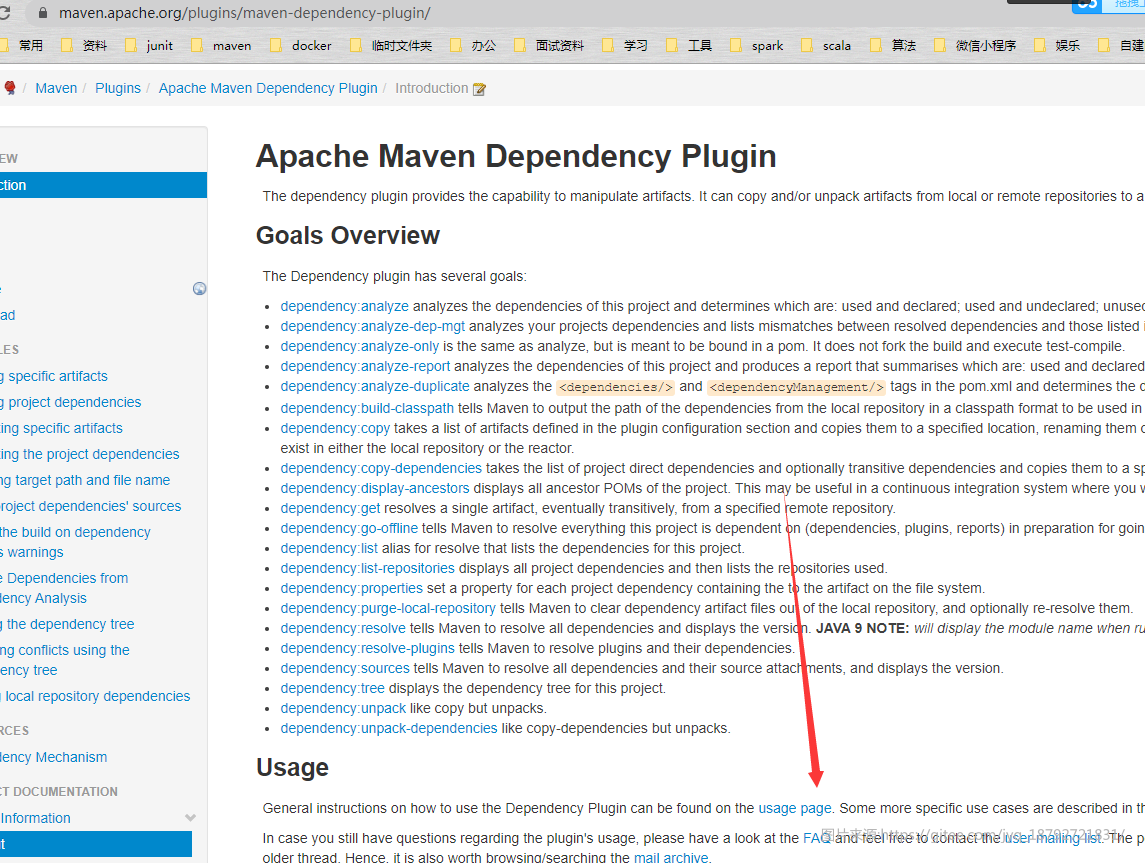Expand the Information sidebar section chevron

pyautogui.click(x=191, y=818)
